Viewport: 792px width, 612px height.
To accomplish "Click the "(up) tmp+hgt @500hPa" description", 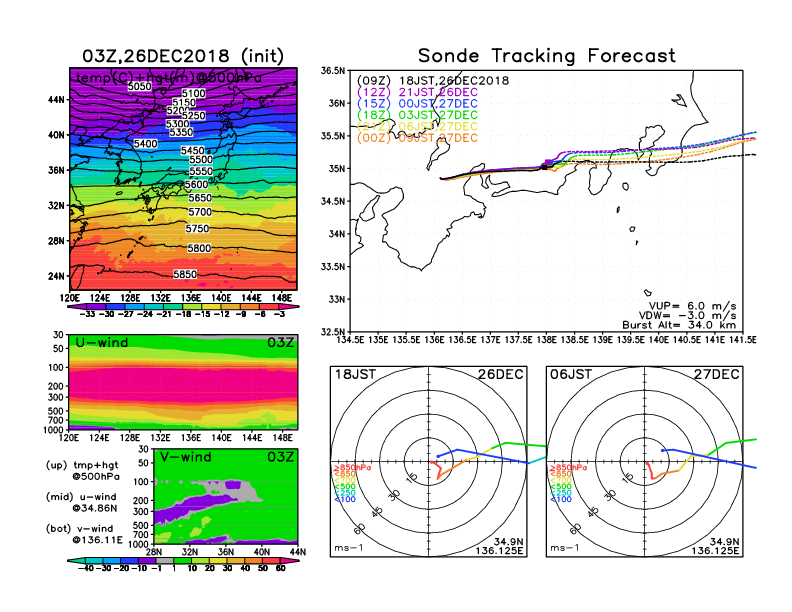I will point(82,471).
